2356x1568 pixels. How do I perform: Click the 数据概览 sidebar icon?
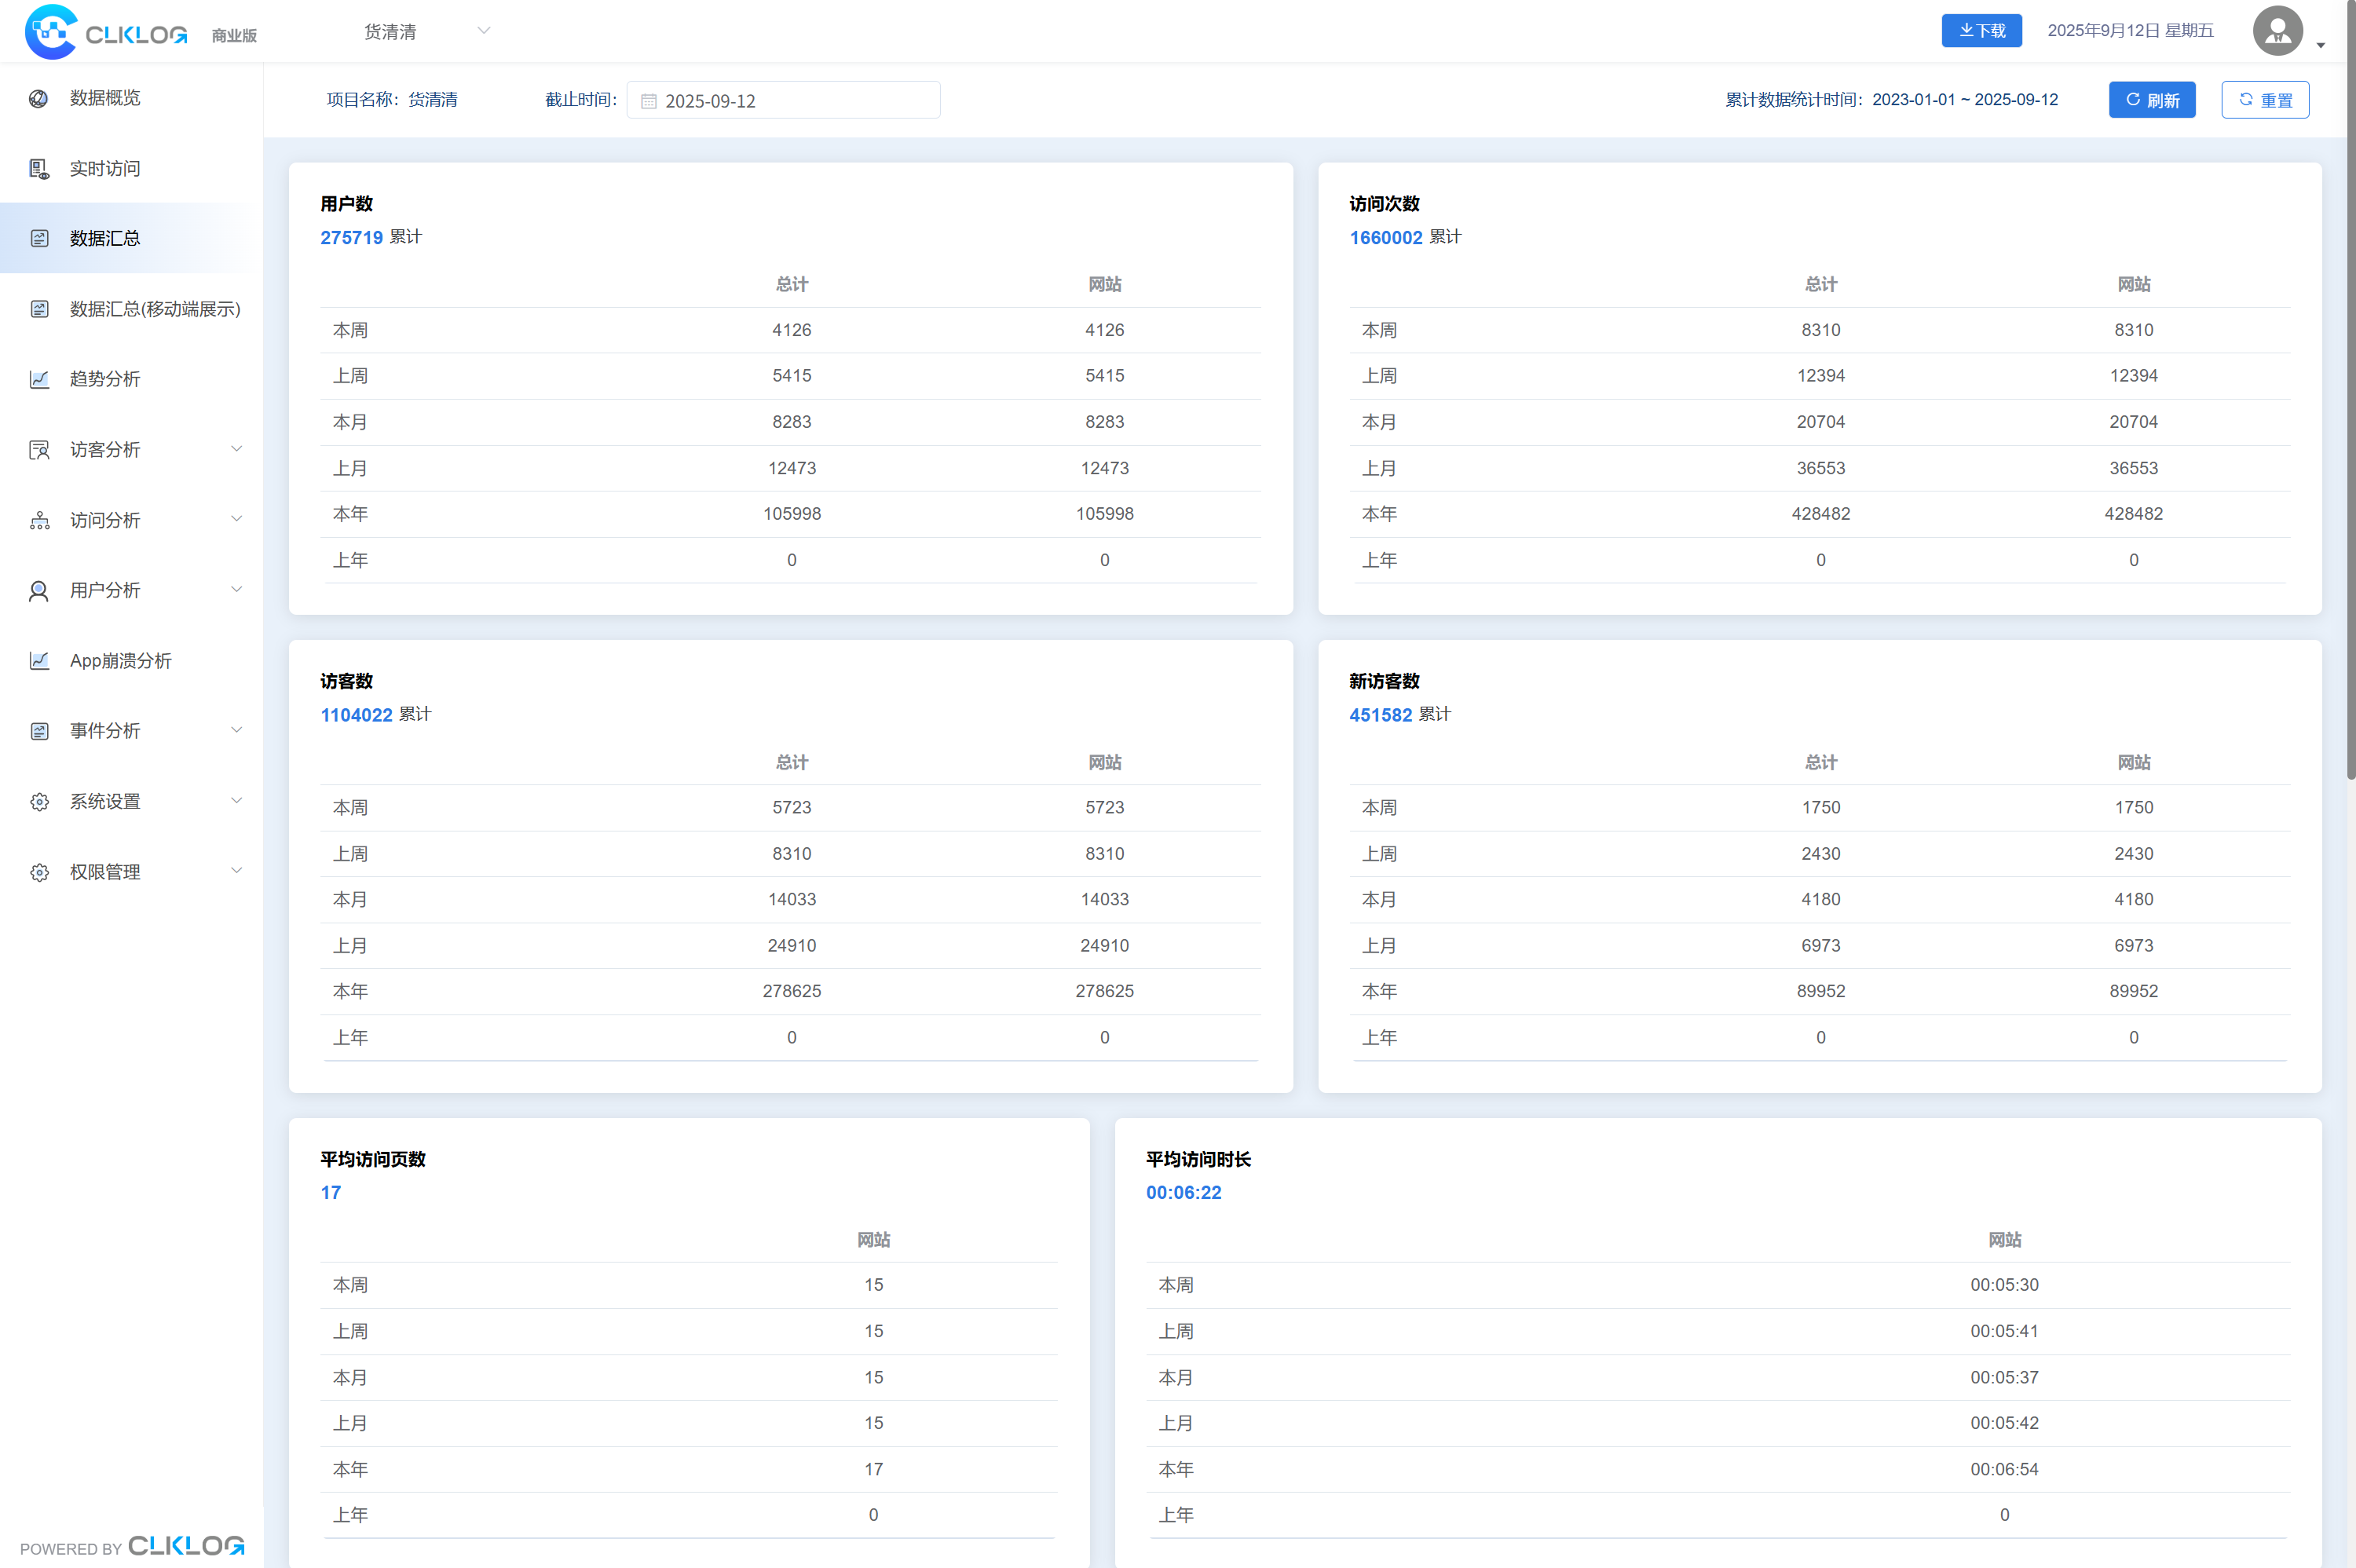pyautogui.click(x=39, y=98)
